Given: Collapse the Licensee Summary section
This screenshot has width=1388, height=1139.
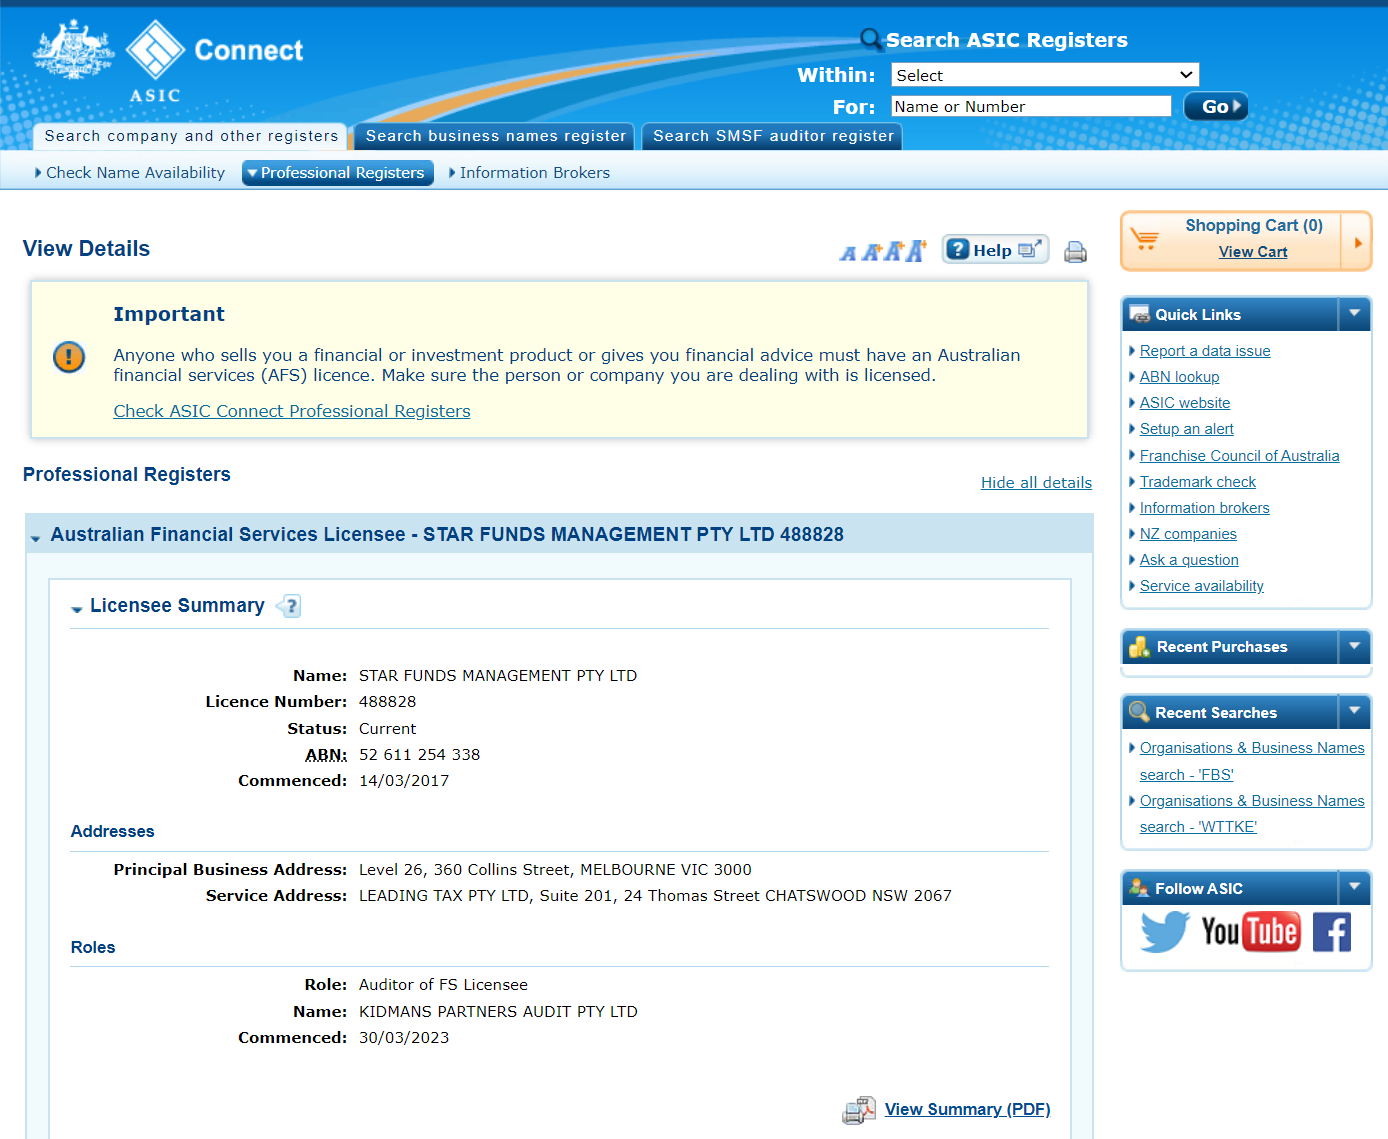Looking at the screenshot, I should click(x=77, y=609).
